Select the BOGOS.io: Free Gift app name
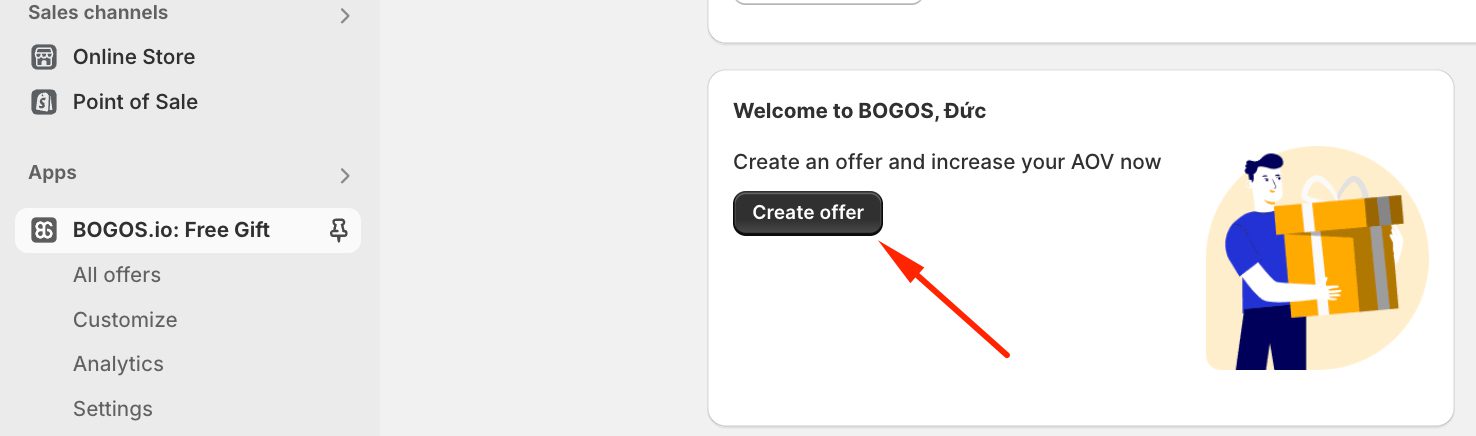1476x436 pixels. point(171,230)
